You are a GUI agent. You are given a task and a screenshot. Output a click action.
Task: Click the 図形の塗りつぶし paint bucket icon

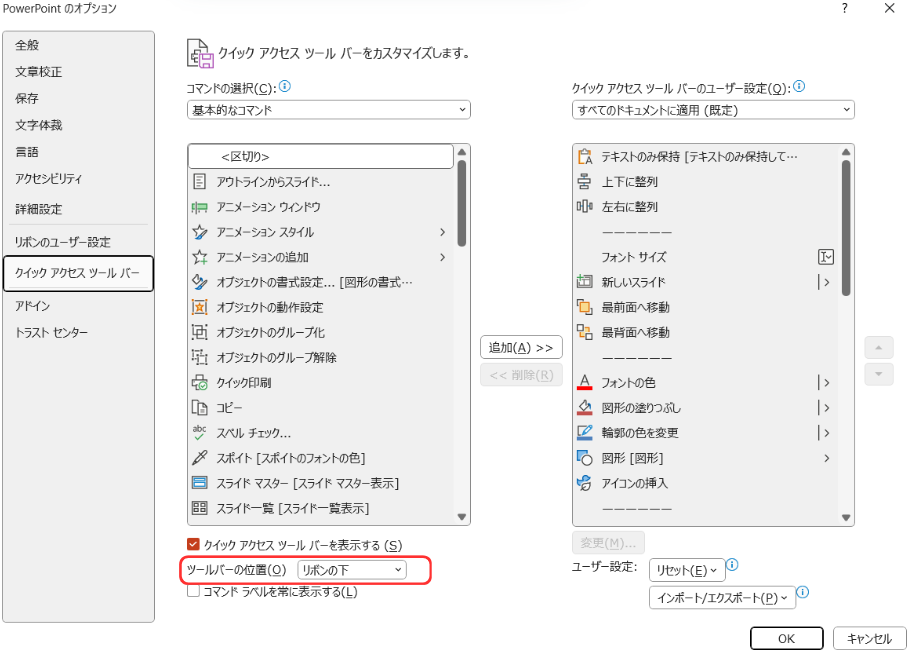(585, 408)
